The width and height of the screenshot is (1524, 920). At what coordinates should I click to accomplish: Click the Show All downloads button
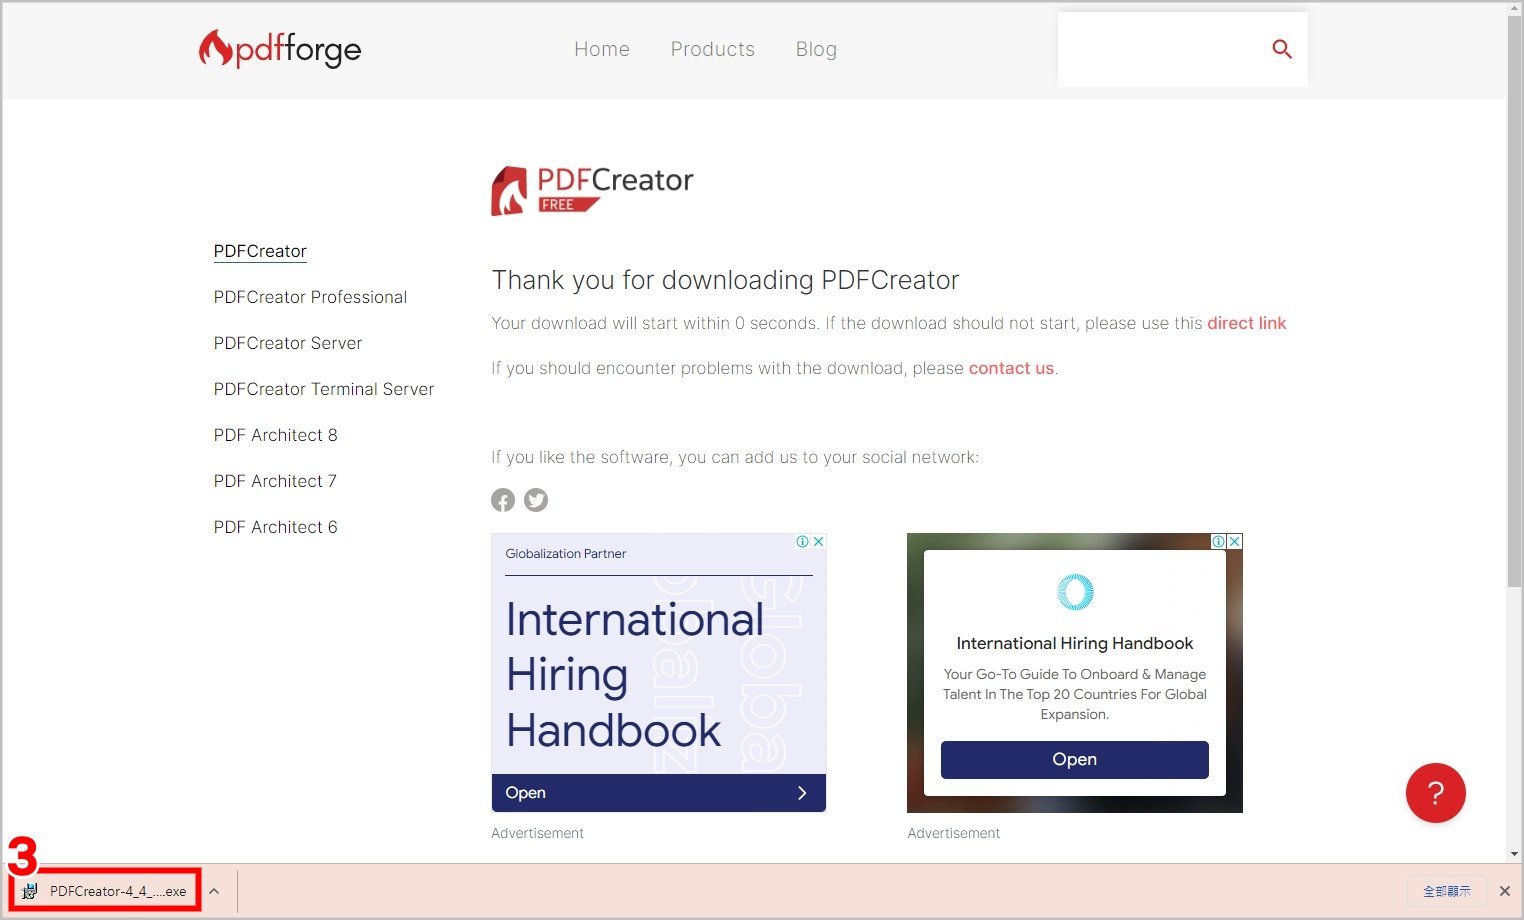click(x=1447, y=891)
